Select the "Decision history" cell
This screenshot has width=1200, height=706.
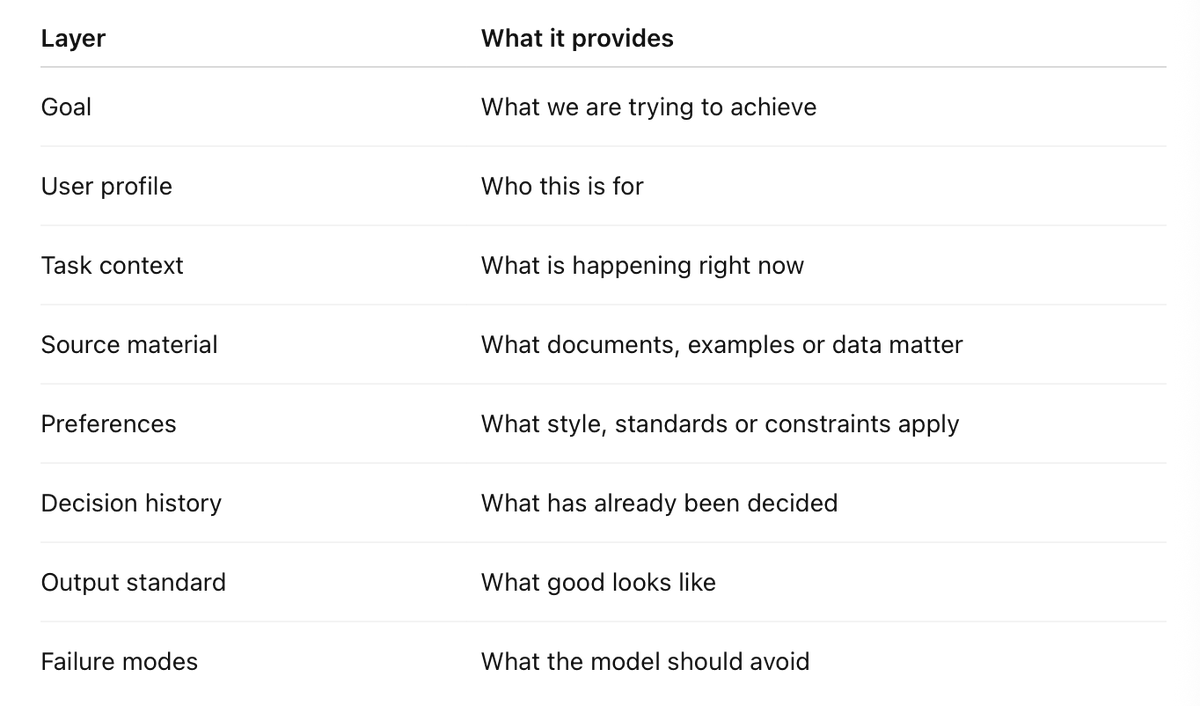click(x=131, y=503)
